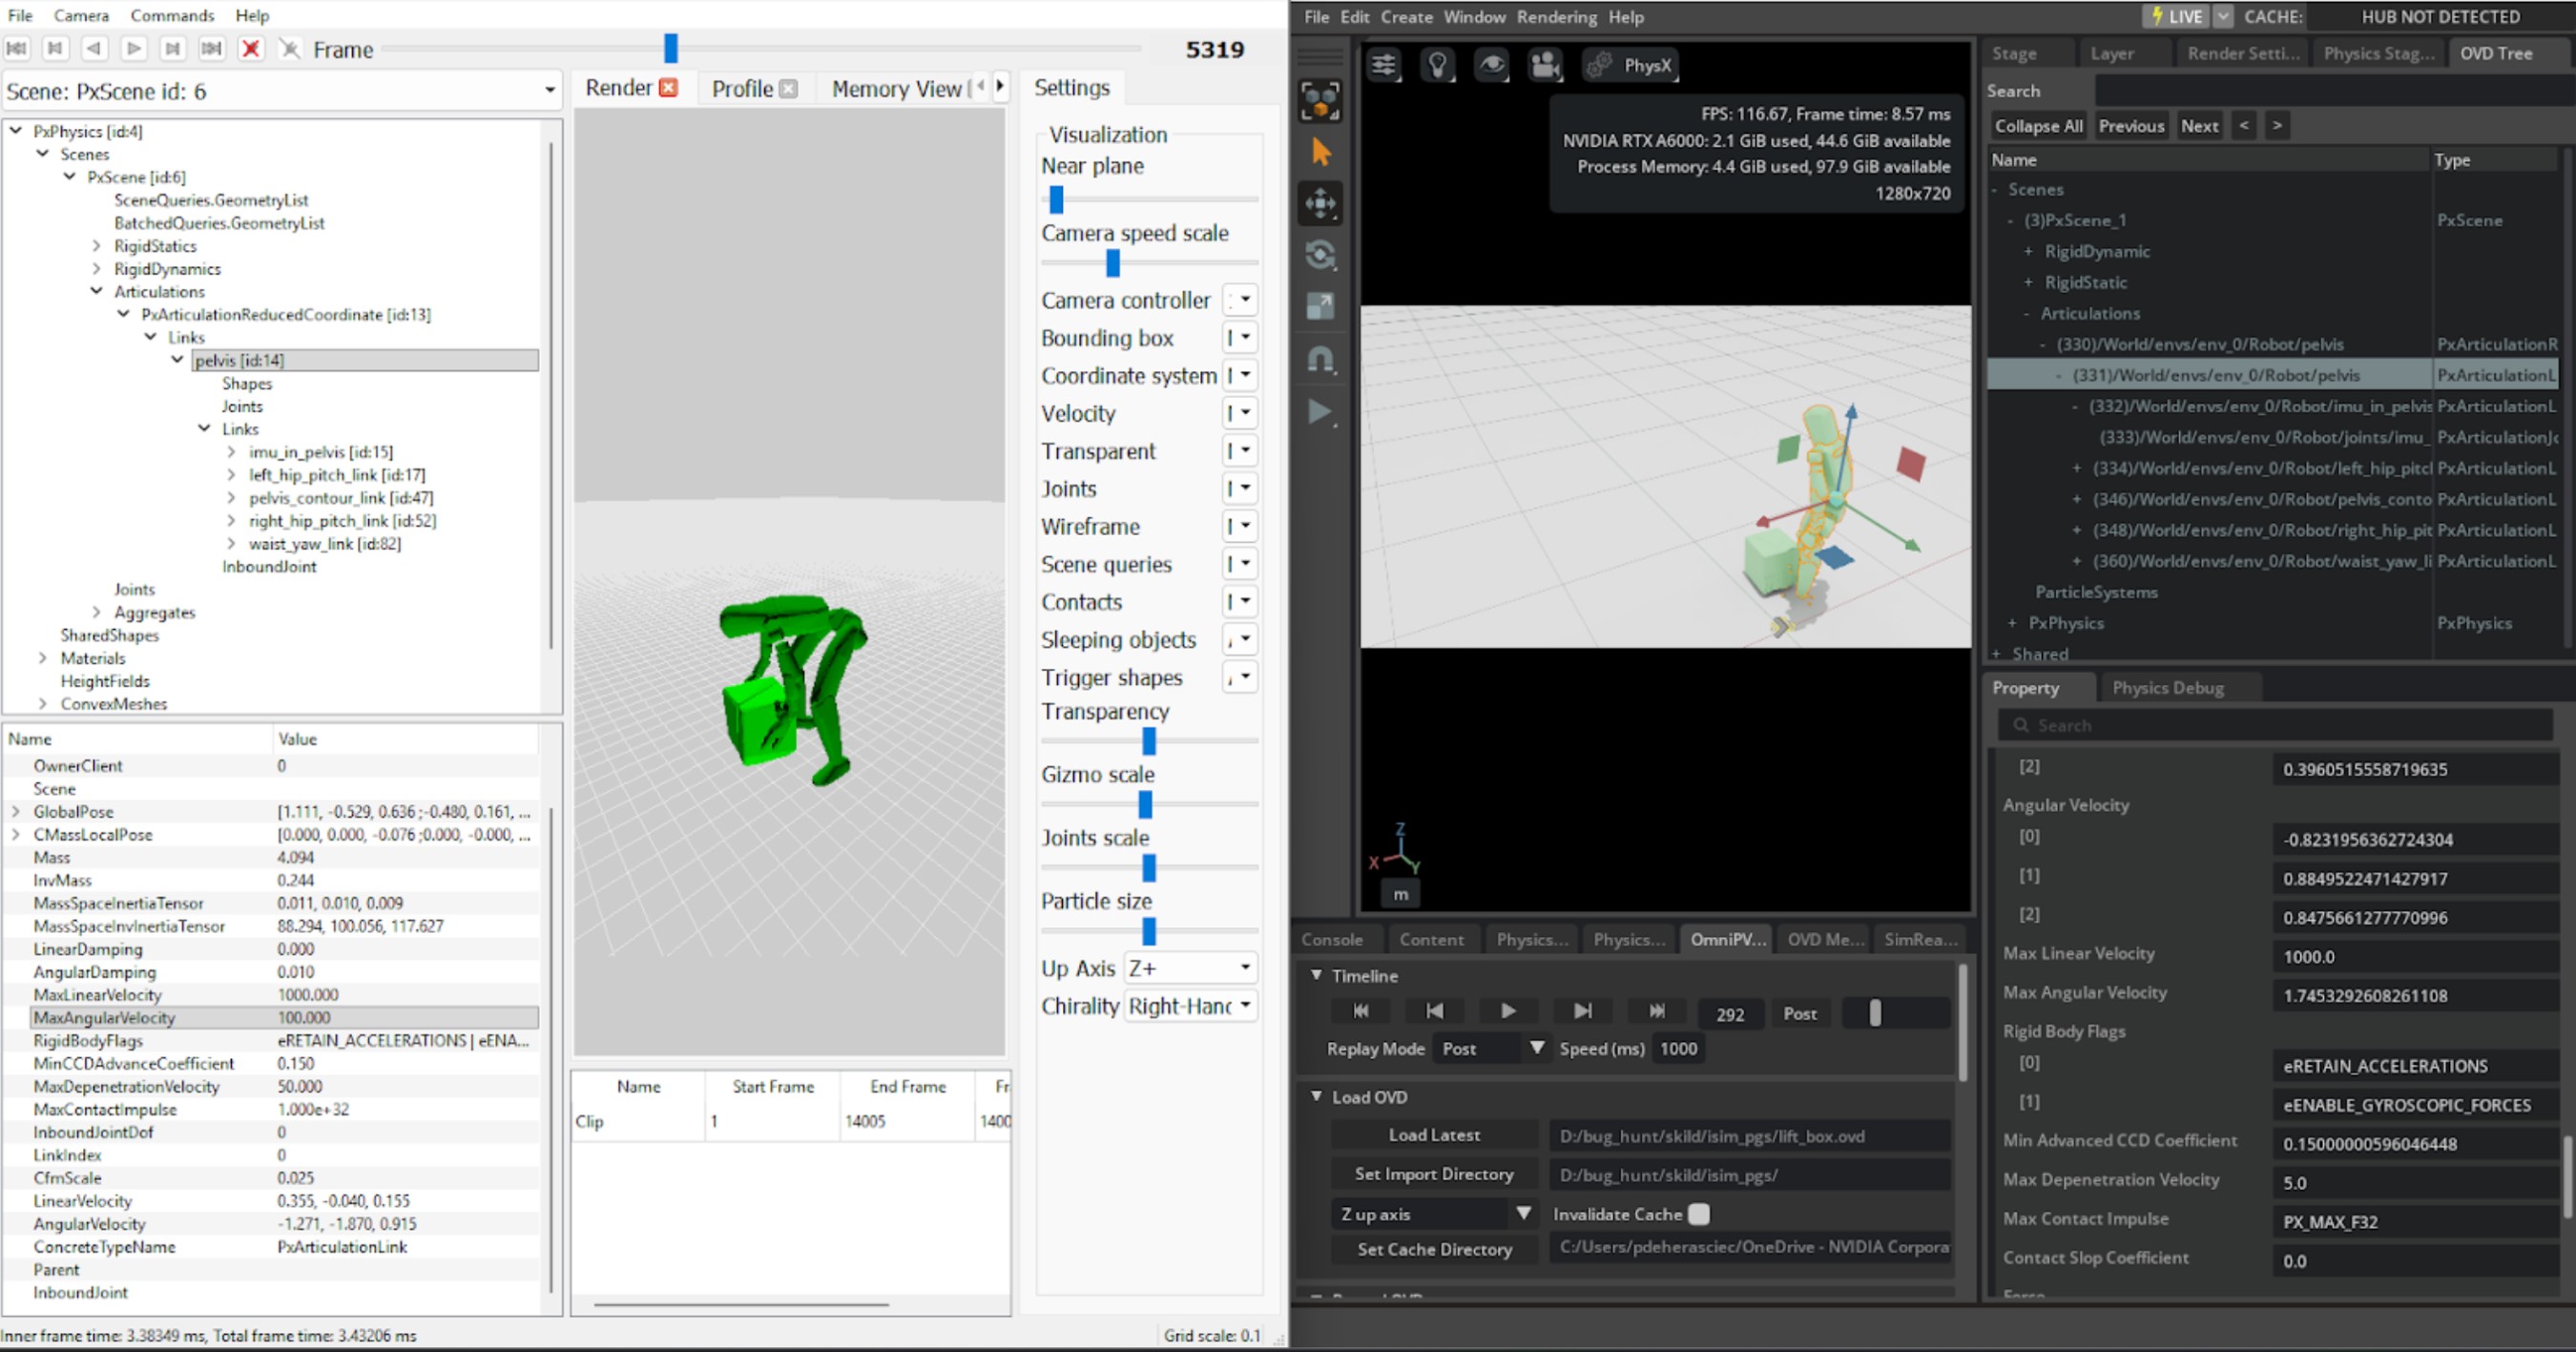Select the arrow selection tool in viewport sidebar

click(x=1321, y=152)
